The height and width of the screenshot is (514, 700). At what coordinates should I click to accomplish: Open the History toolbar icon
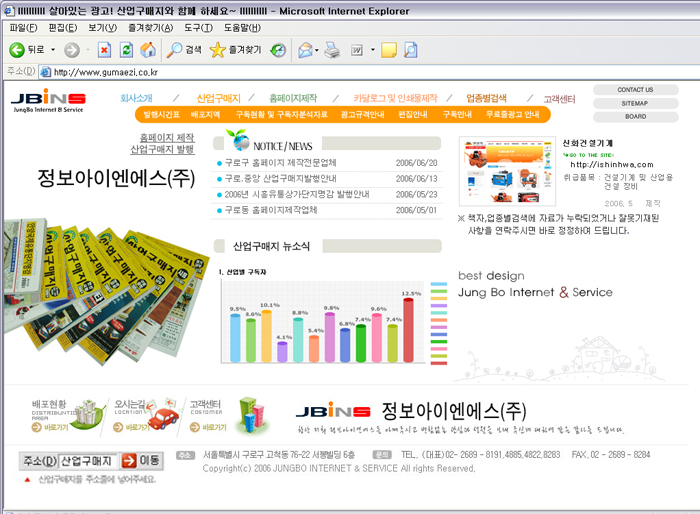click(x=278, y=50)
